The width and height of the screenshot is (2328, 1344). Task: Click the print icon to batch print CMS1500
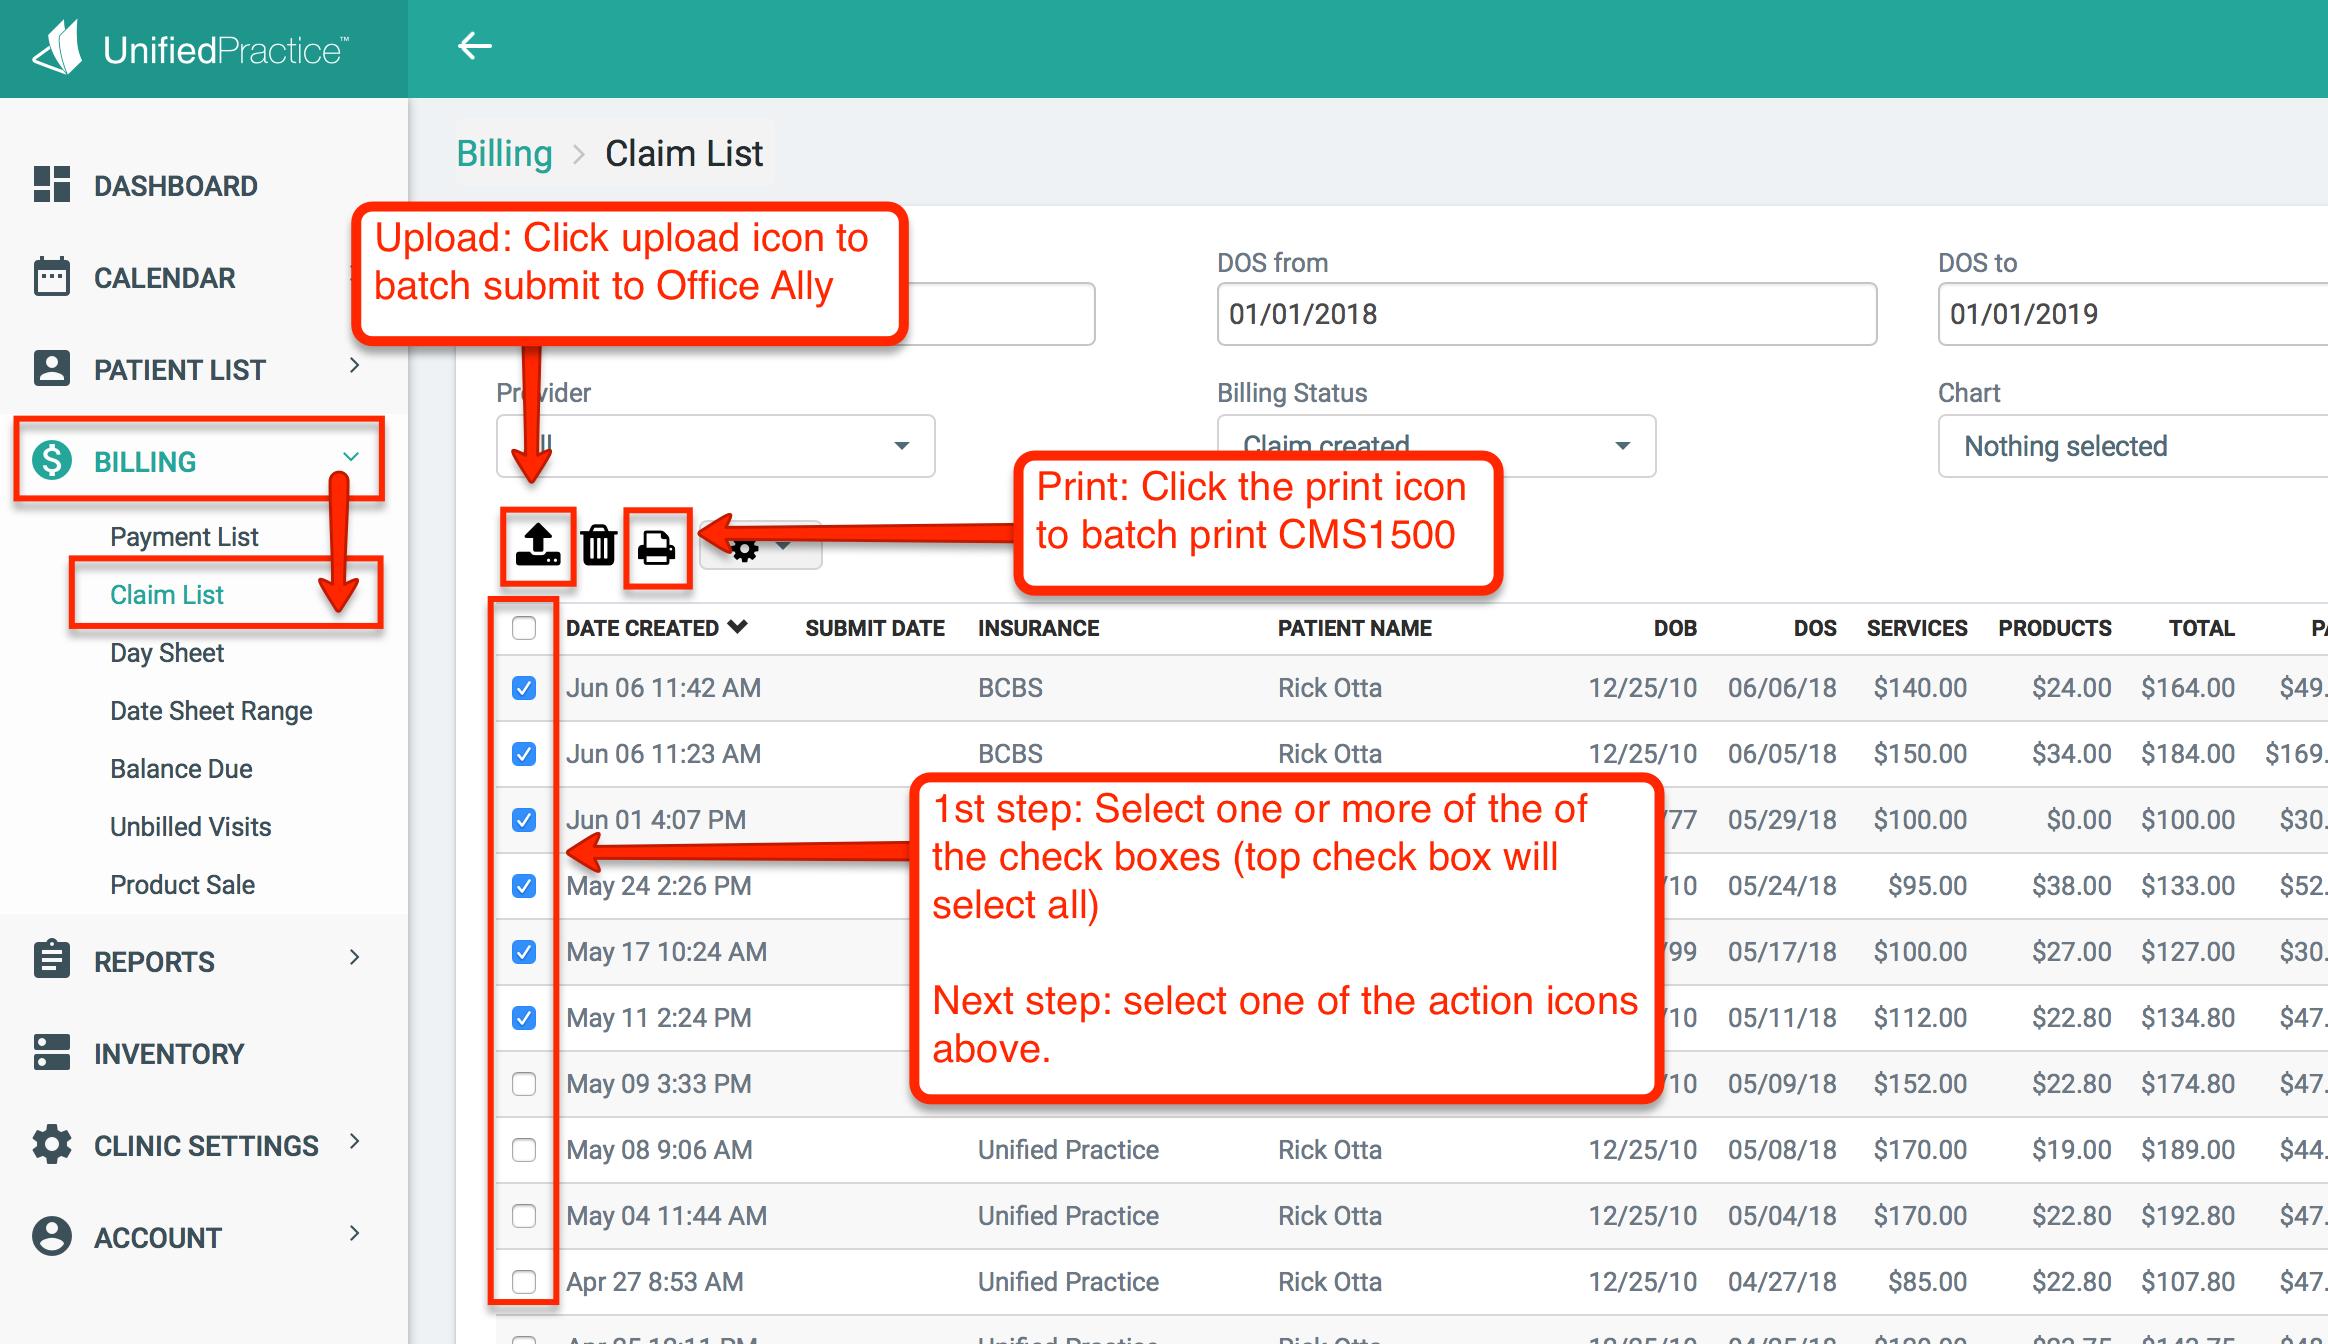click(657, 545)
